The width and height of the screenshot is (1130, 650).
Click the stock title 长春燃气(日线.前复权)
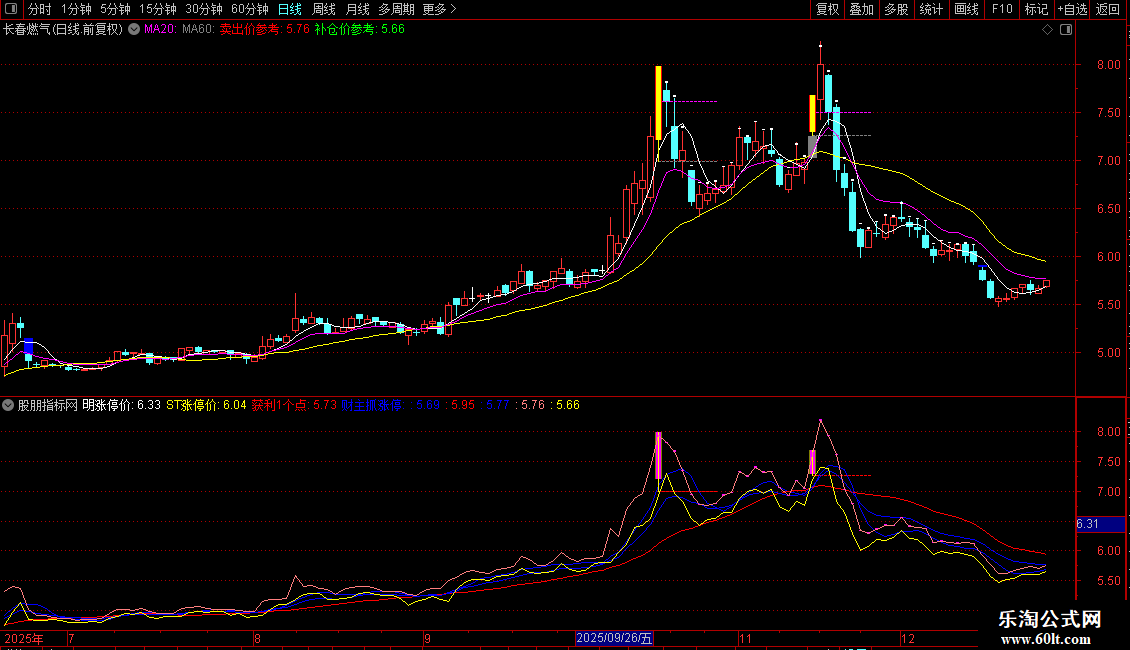pos(63,30)
